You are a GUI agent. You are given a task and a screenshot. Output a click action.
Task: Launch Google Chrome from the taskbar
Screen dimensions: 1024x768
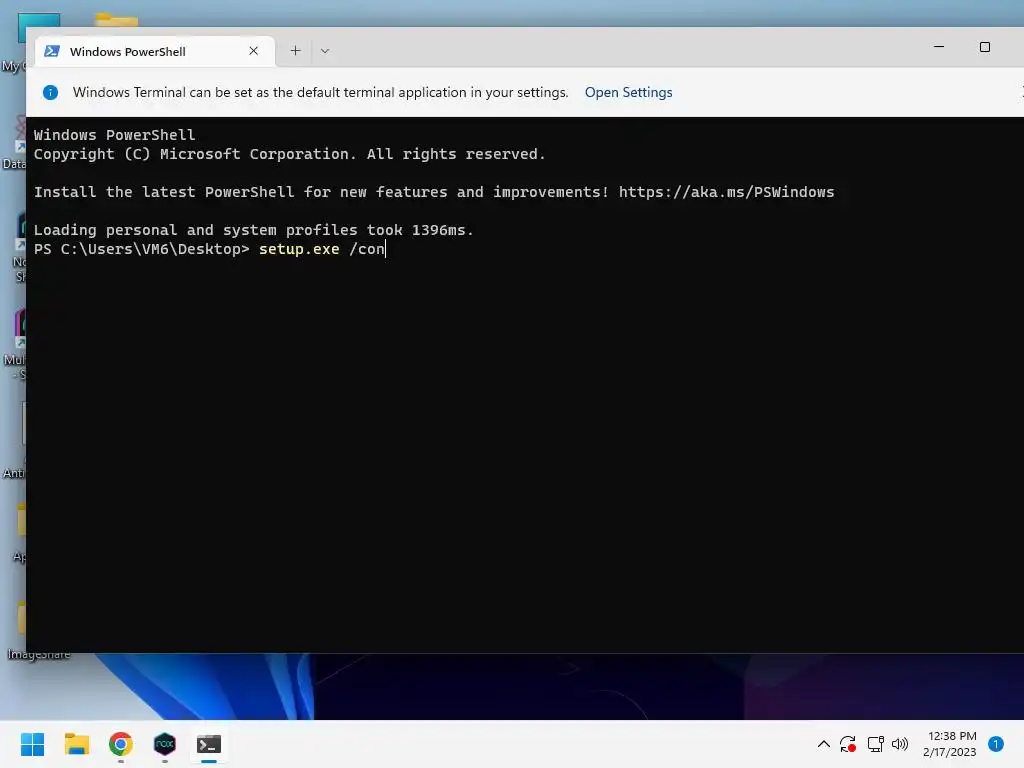click(x=121, y=744)
